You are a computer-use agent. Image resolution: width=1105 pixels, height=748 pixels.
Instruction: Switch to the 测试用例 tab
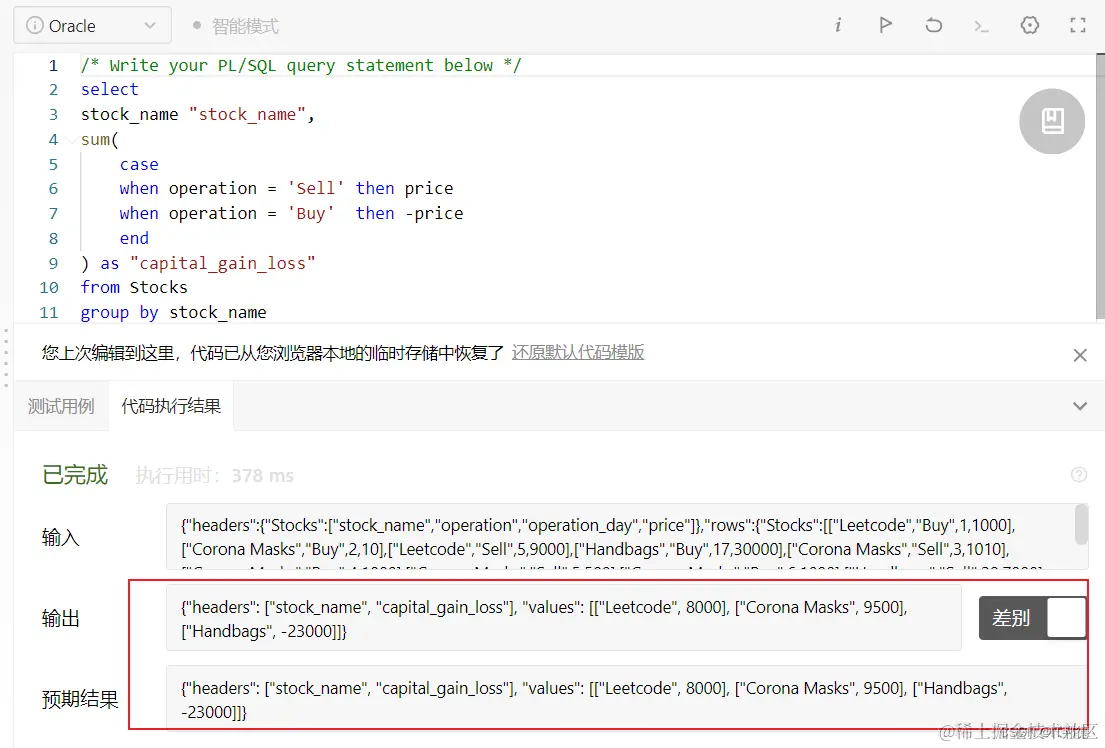61,406
